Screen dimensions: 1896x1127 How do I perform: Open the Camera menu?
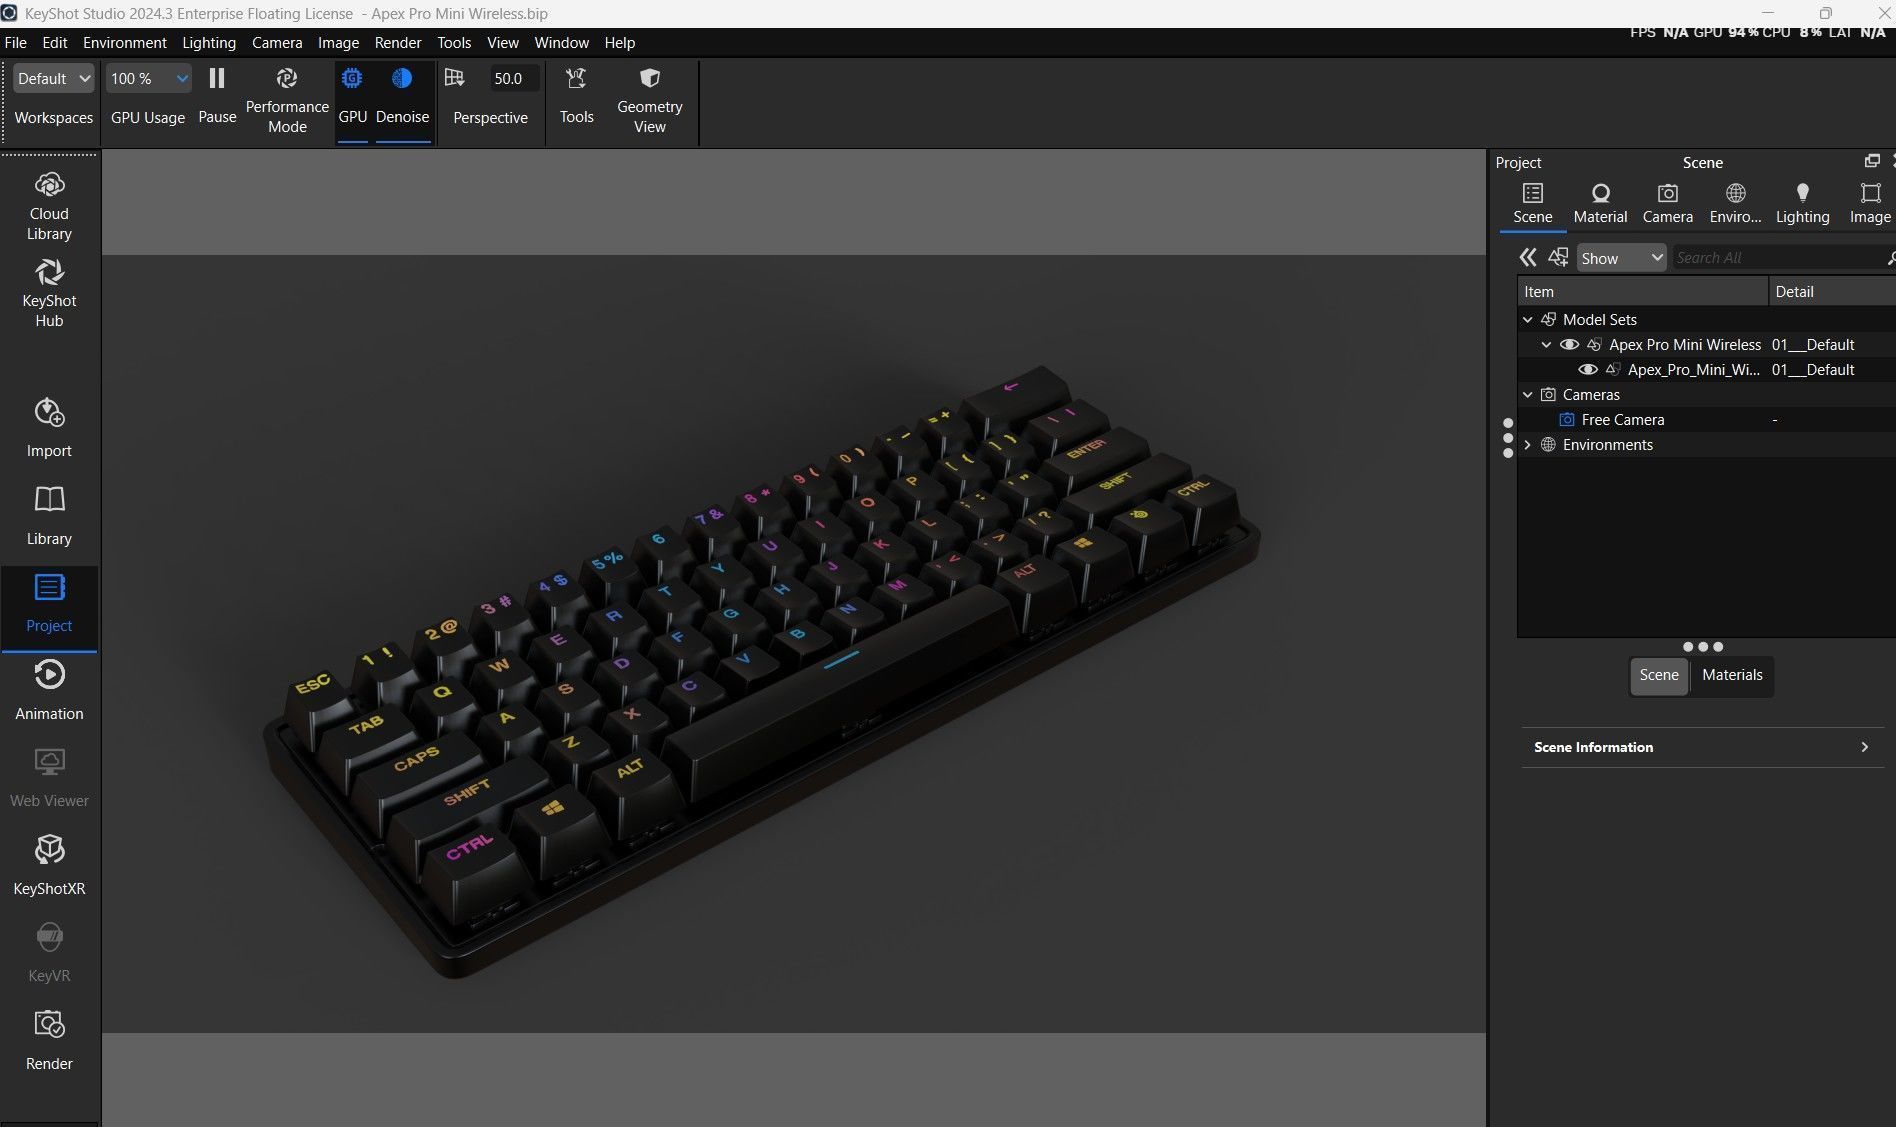click(x=277, y=42)
